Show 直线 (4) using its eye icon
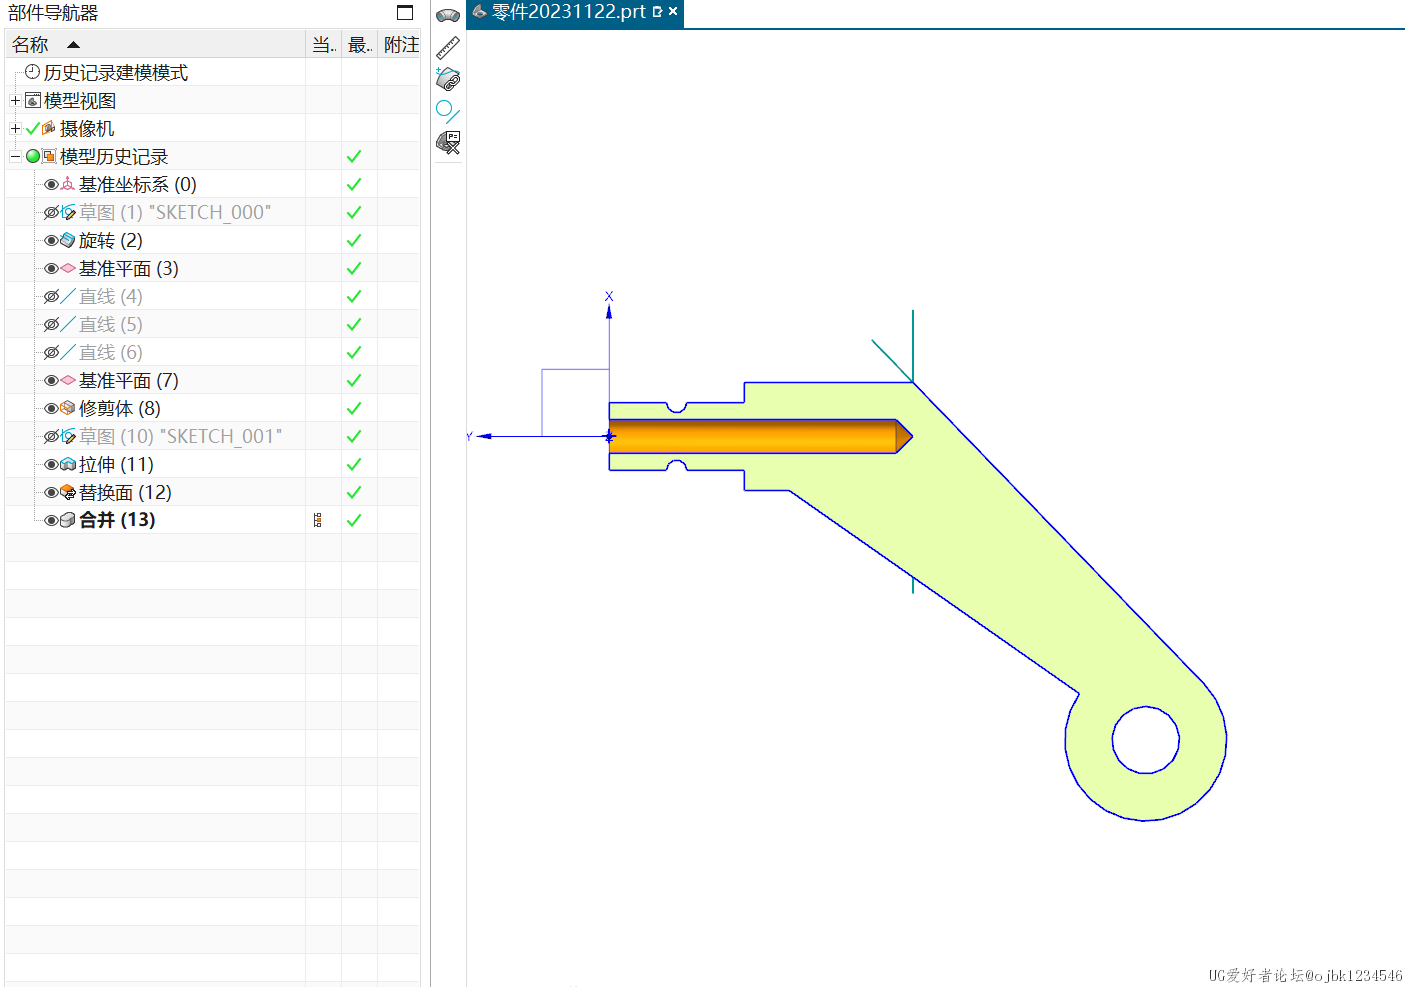This screenshot has height=987, width=1405. (51, 297)
